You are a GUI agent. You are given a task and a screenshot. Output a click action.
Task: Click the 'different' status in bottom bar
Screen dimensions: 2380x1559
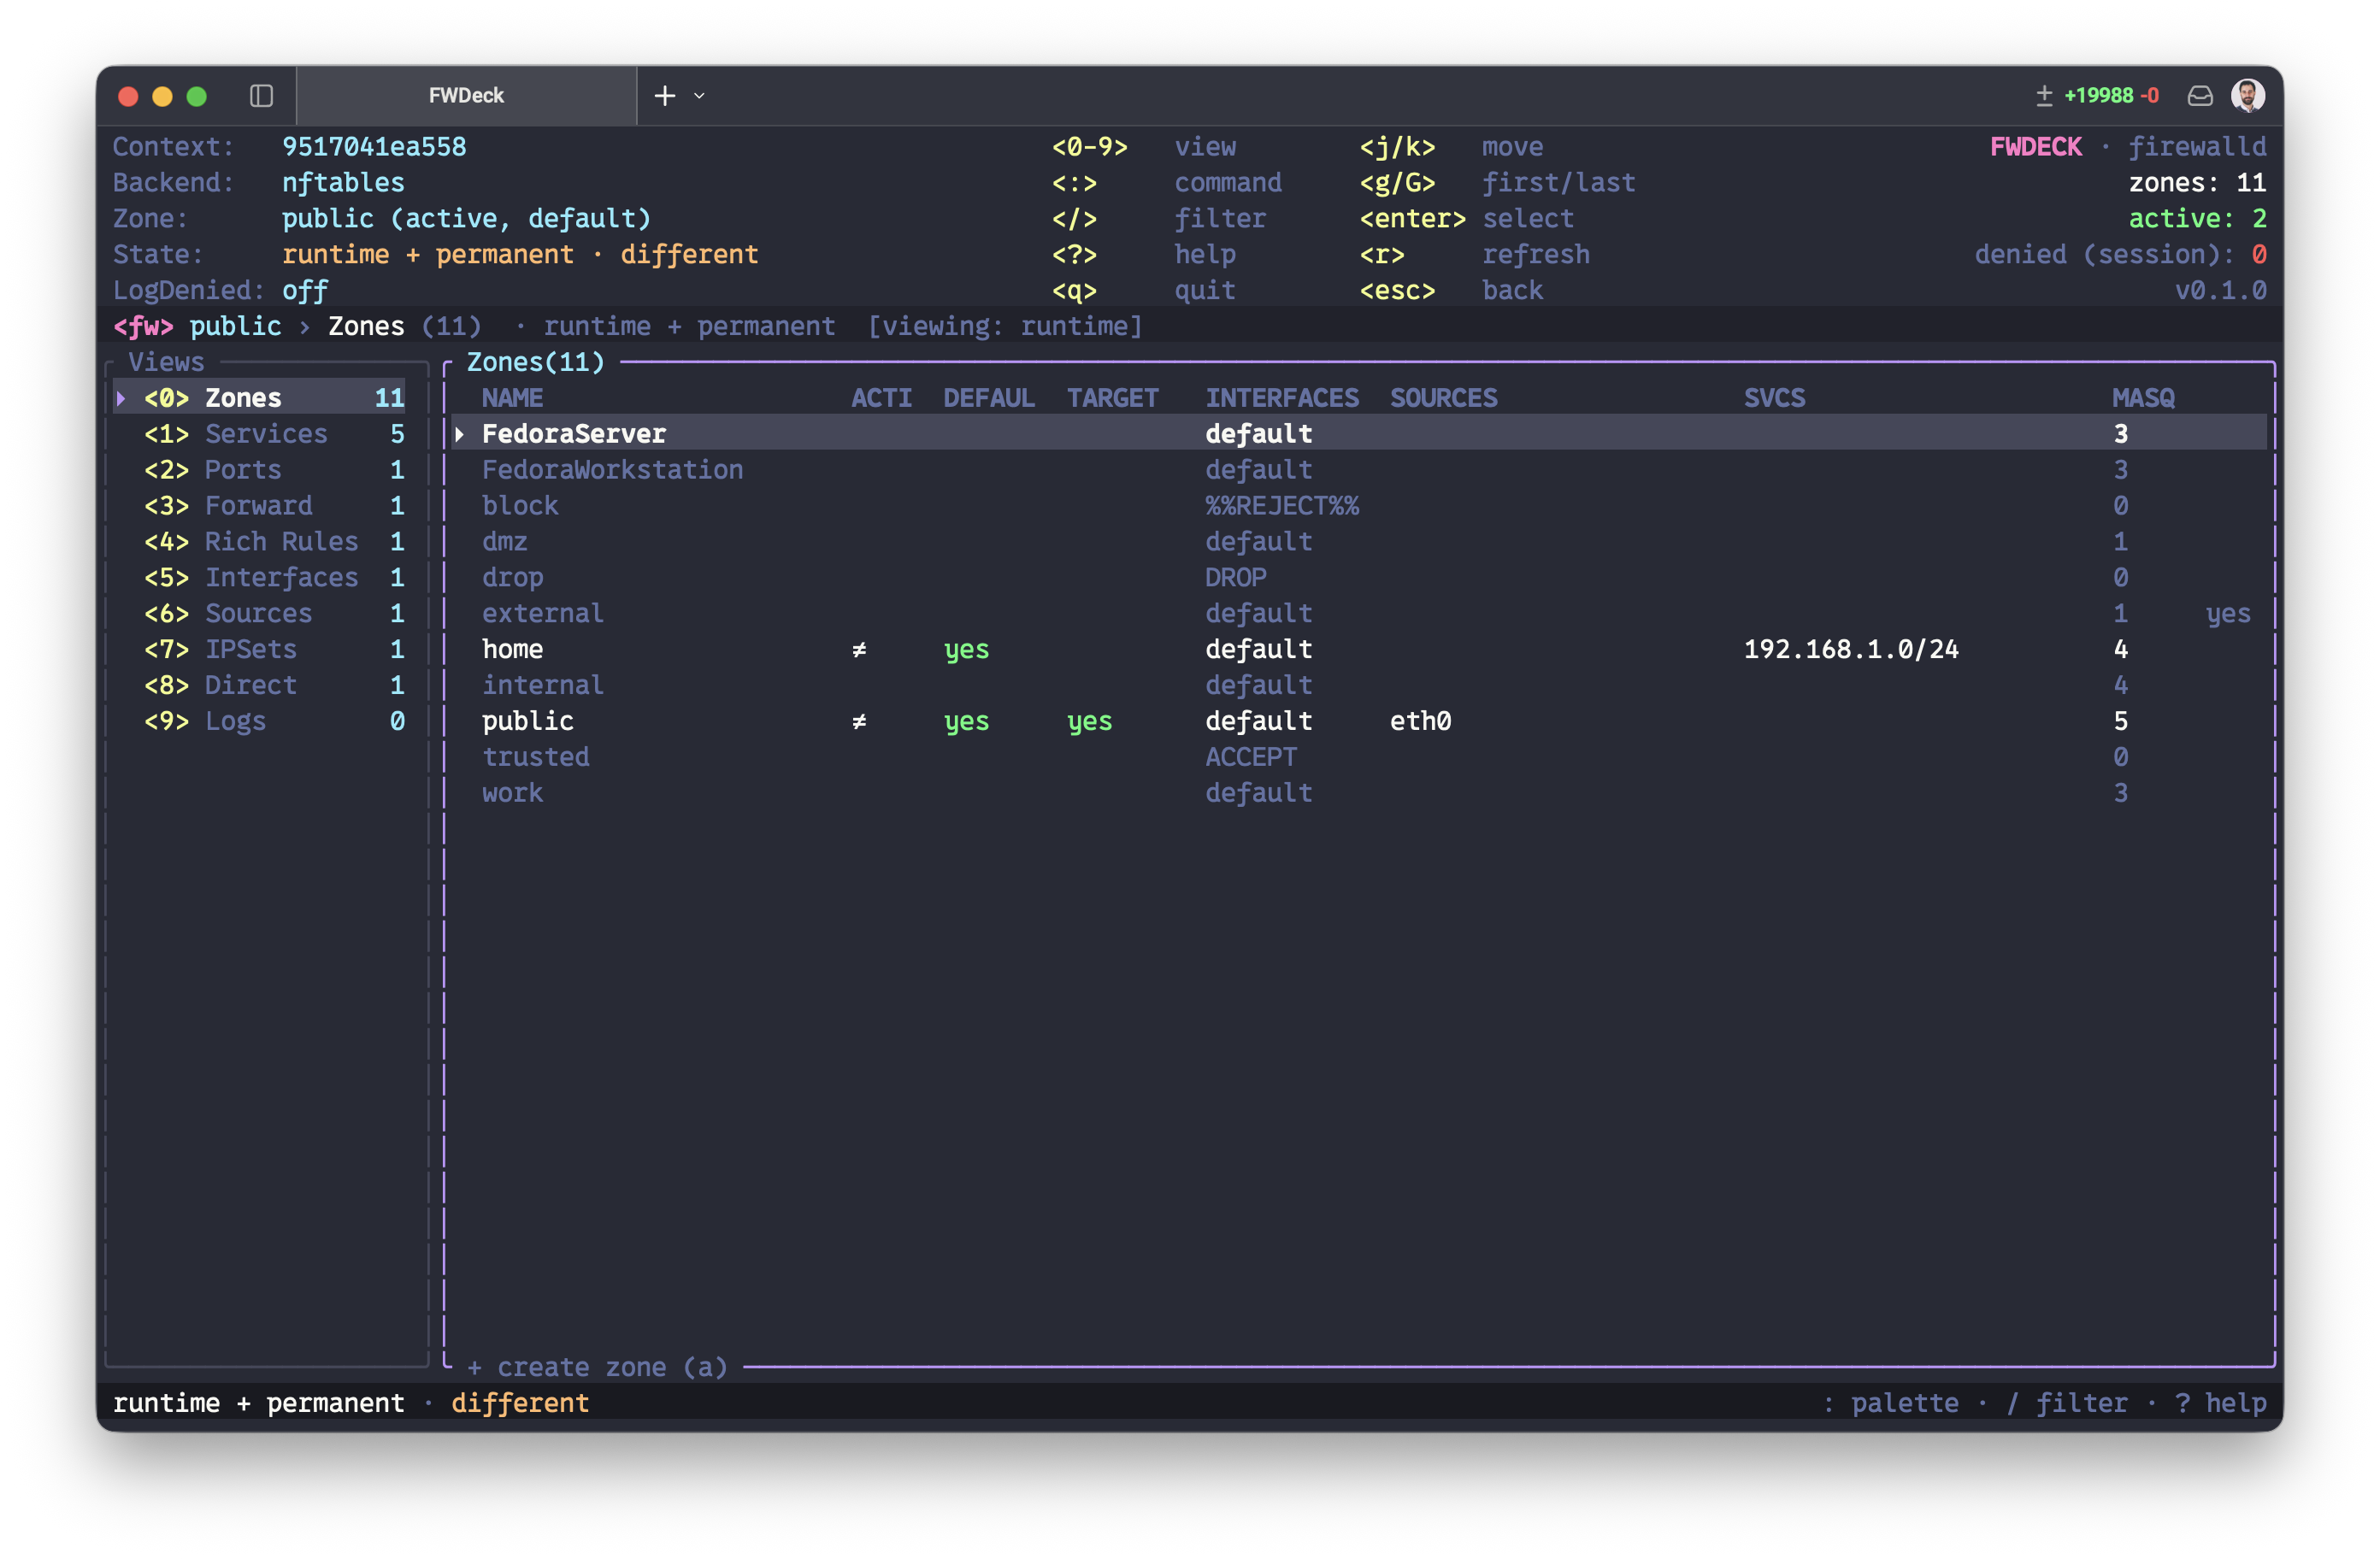point(520,1403)
